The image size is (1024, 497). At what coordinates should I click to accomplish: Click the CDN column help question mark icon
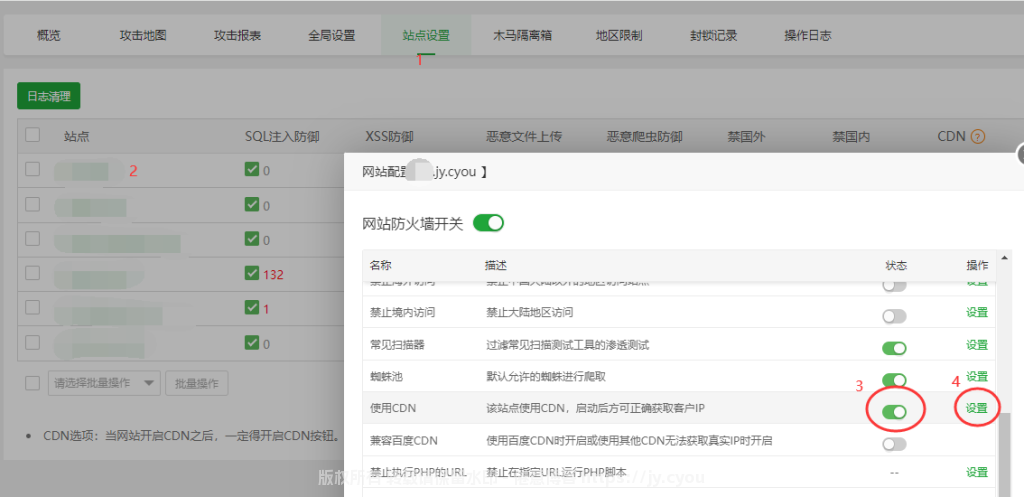(x=978, y=136)
